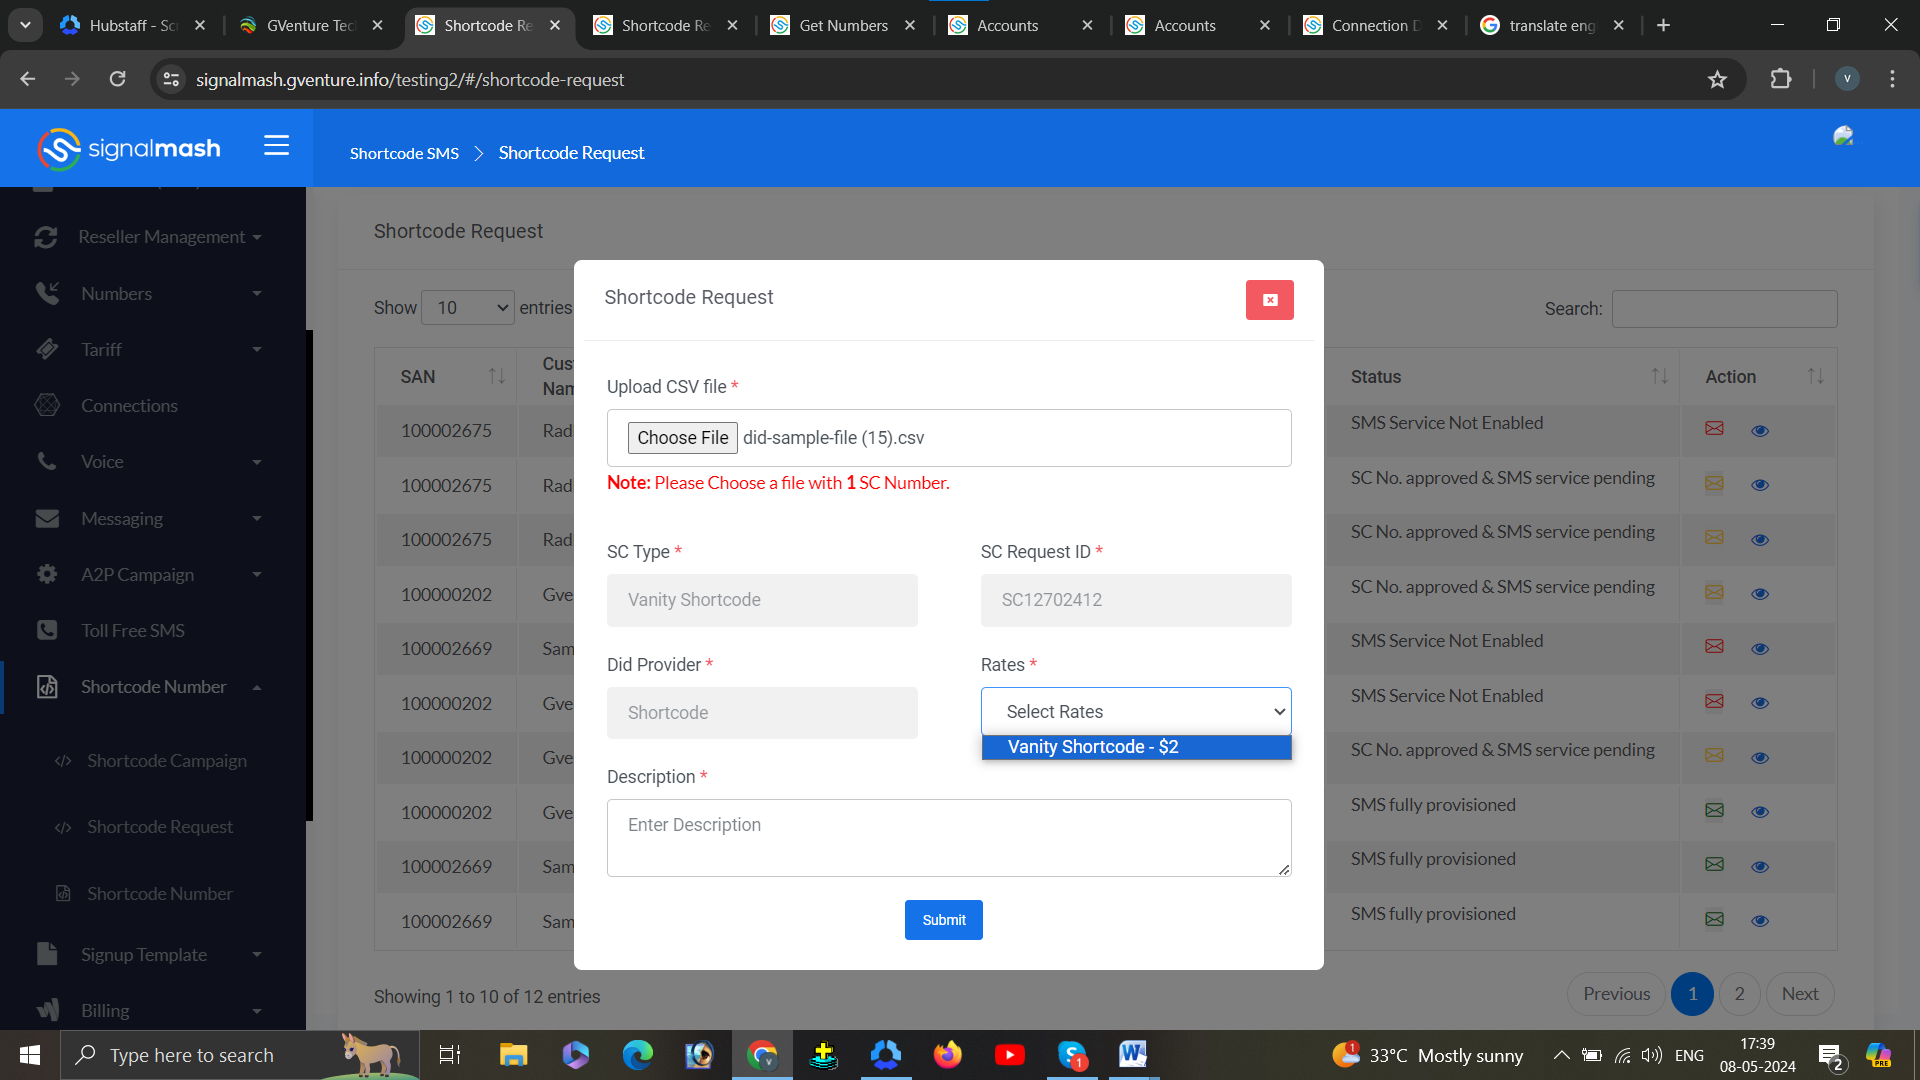View details eye icon in fifth row
Viewport: 1920px width, 1080px height.
tap(1760, 649)
